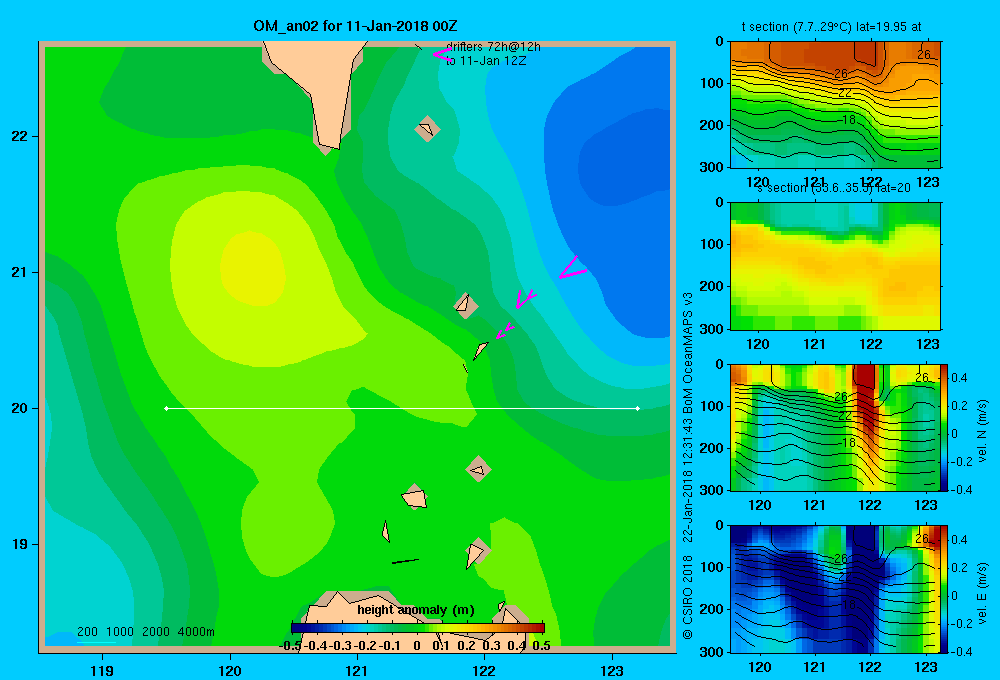Open the salinity section panel
Viewport: 1000px width, 680px height.
click(835, 266)
